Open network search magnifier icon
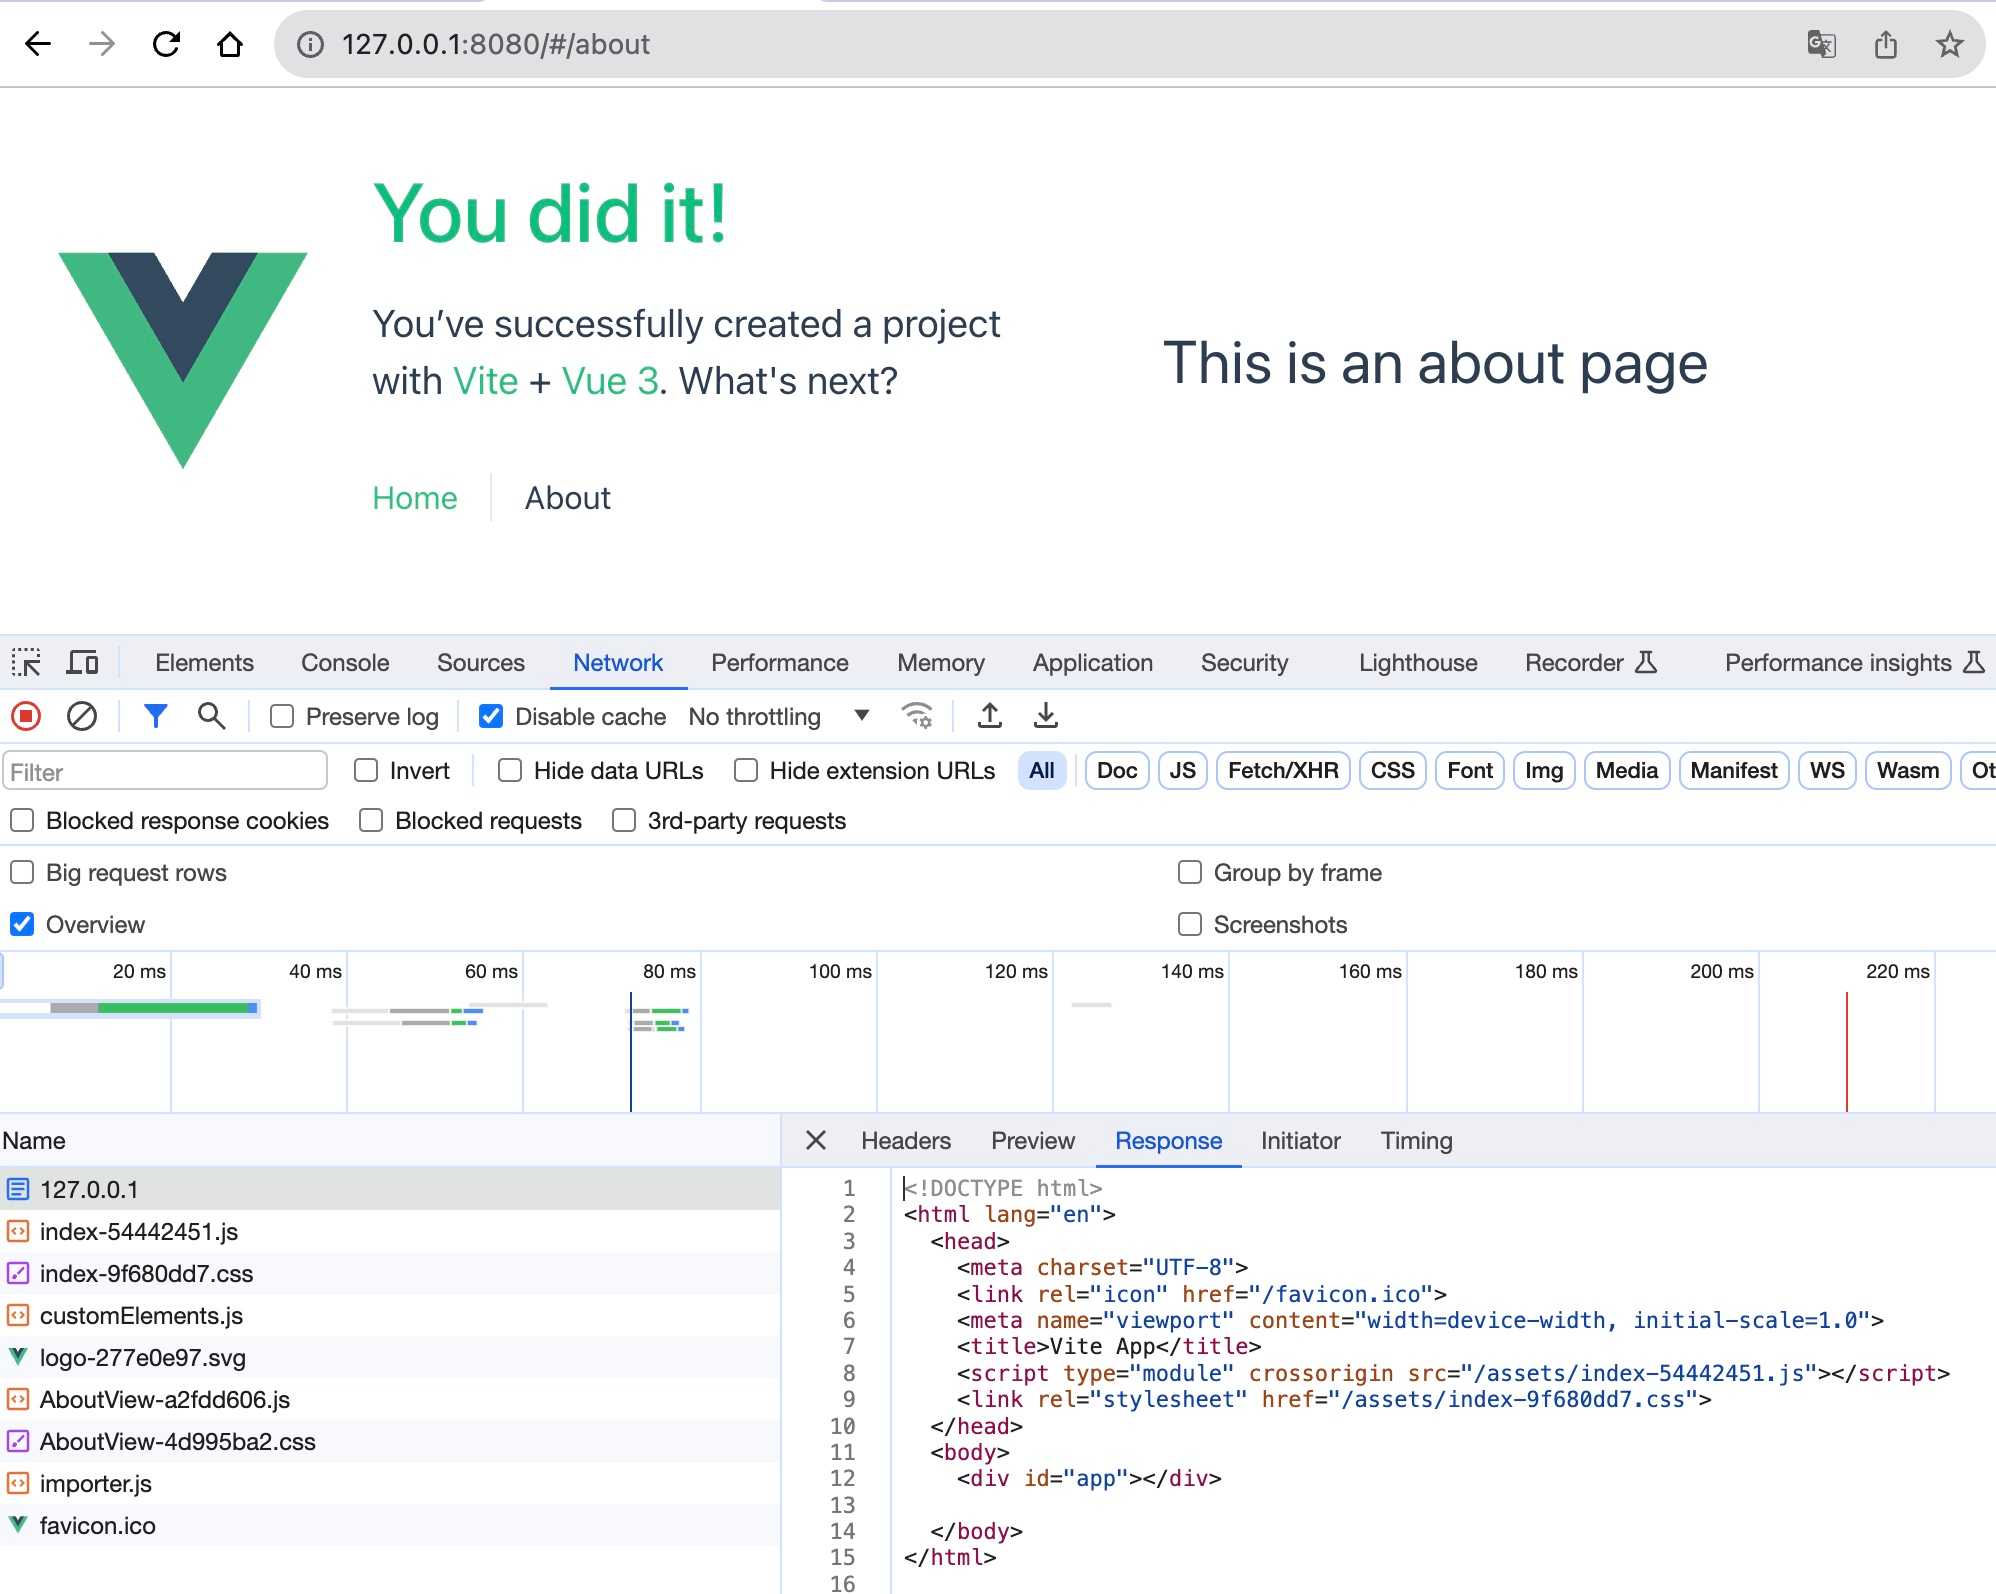Screen dimensions: 1996x1594 211,716
